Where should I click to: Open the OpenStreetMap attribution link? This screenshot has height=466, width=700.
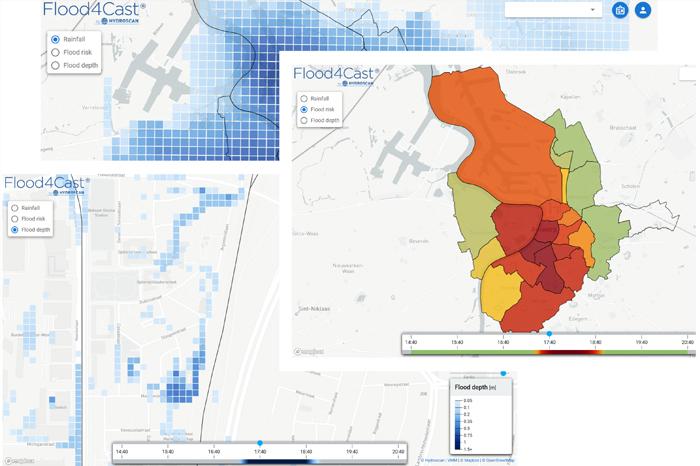(x=499, y=460)
